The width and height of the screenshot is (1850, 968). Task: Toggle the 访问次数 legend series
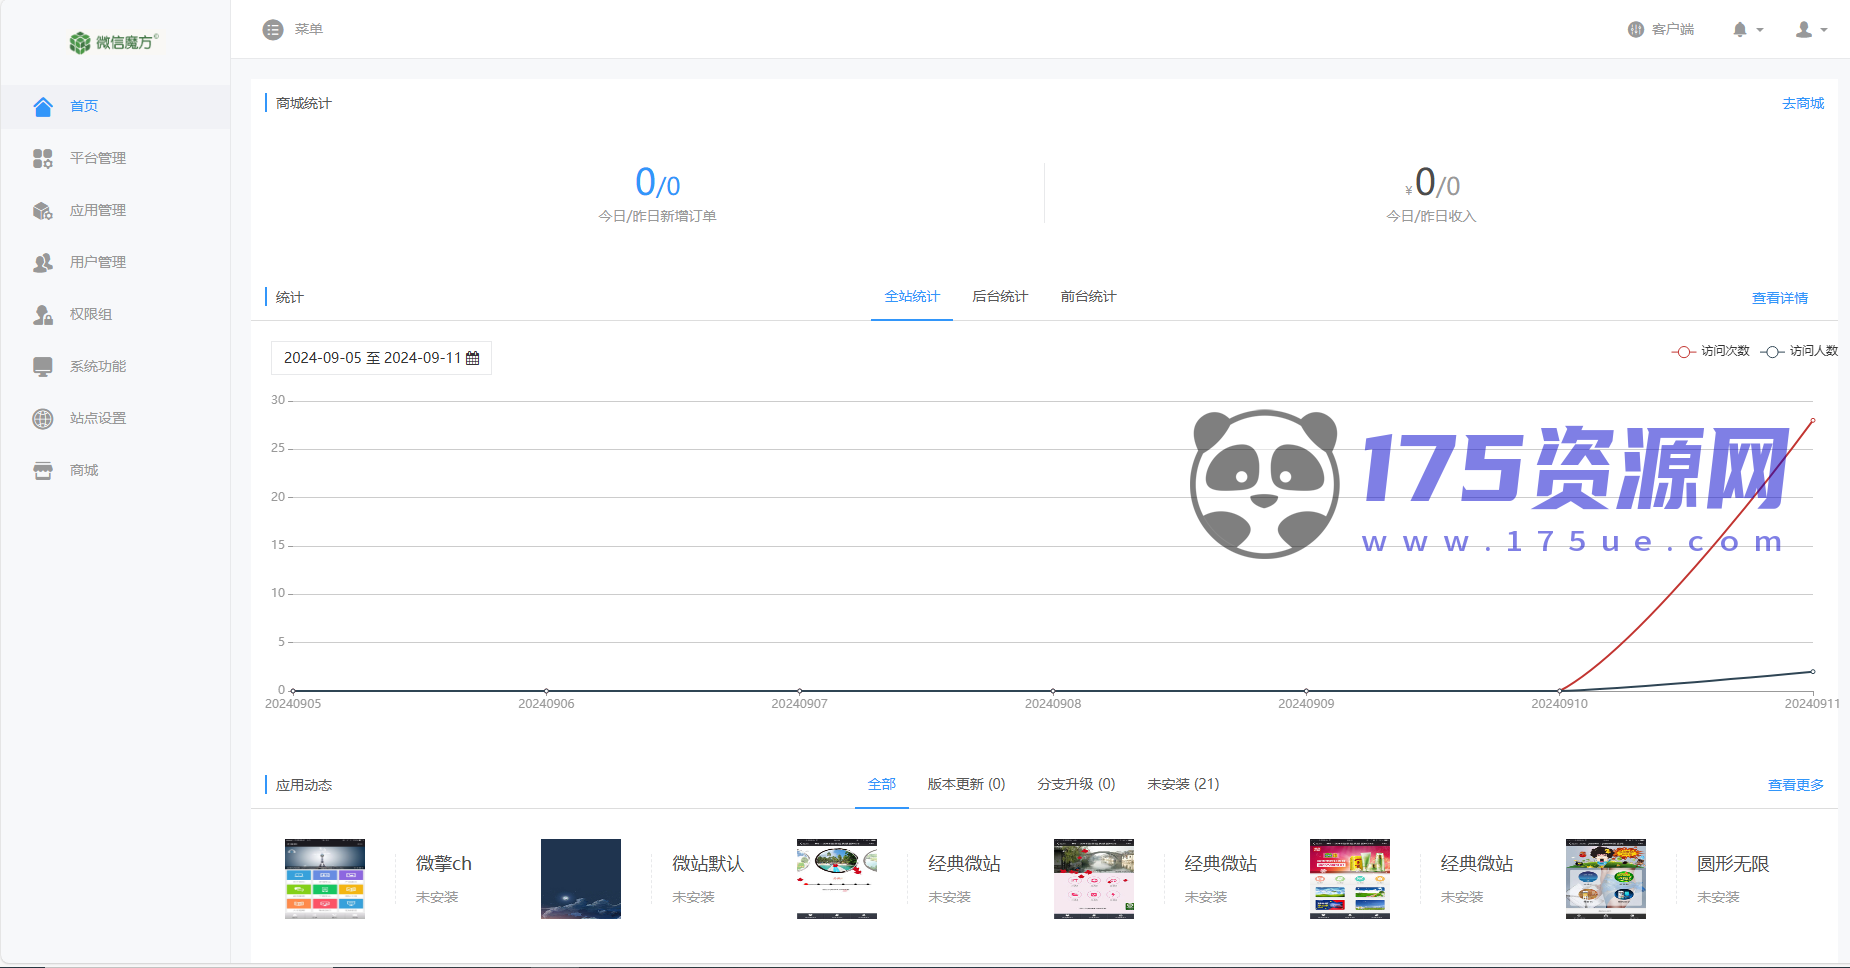tap(1711, 351)
